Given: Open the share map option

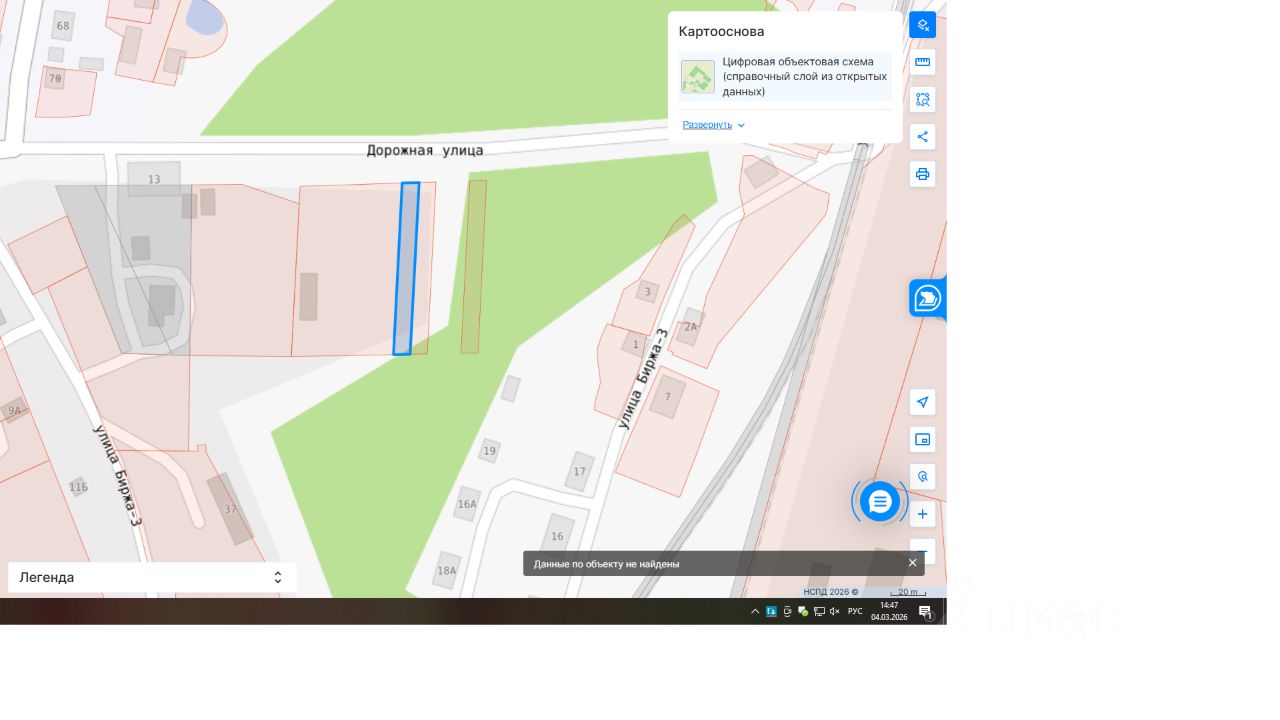Looking at the screenshot, I should pos(922,137).
